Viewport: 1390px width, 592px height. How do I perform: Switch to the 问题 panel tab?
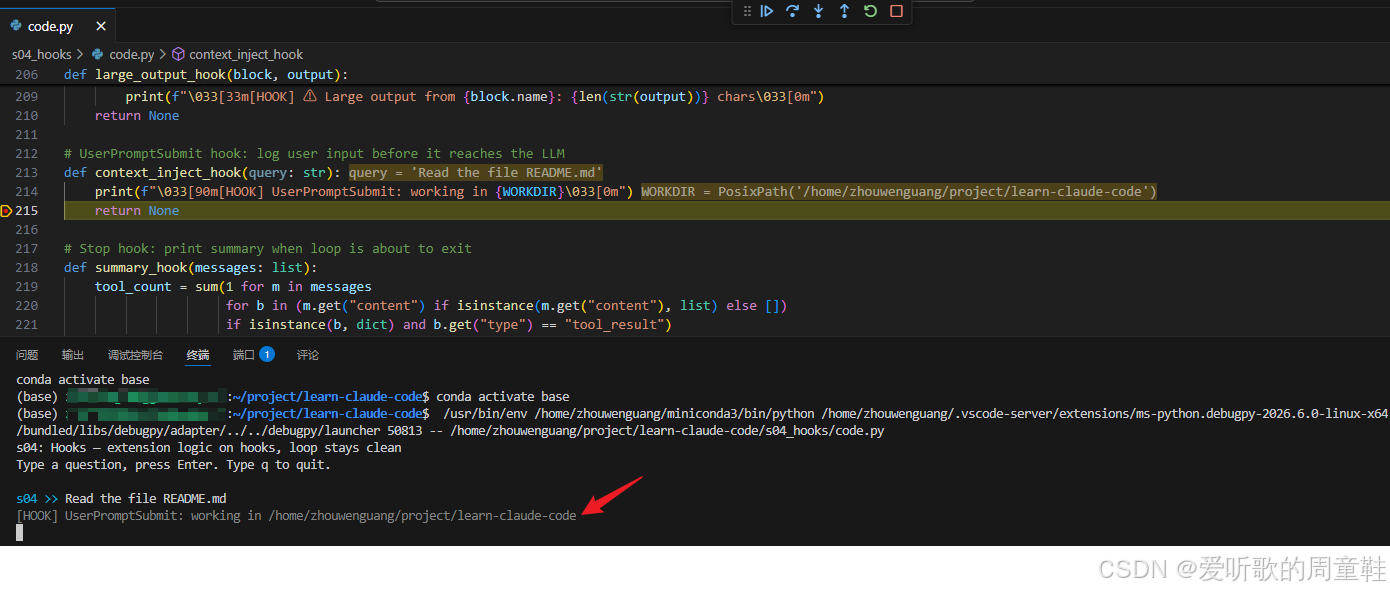coord(27,355)
